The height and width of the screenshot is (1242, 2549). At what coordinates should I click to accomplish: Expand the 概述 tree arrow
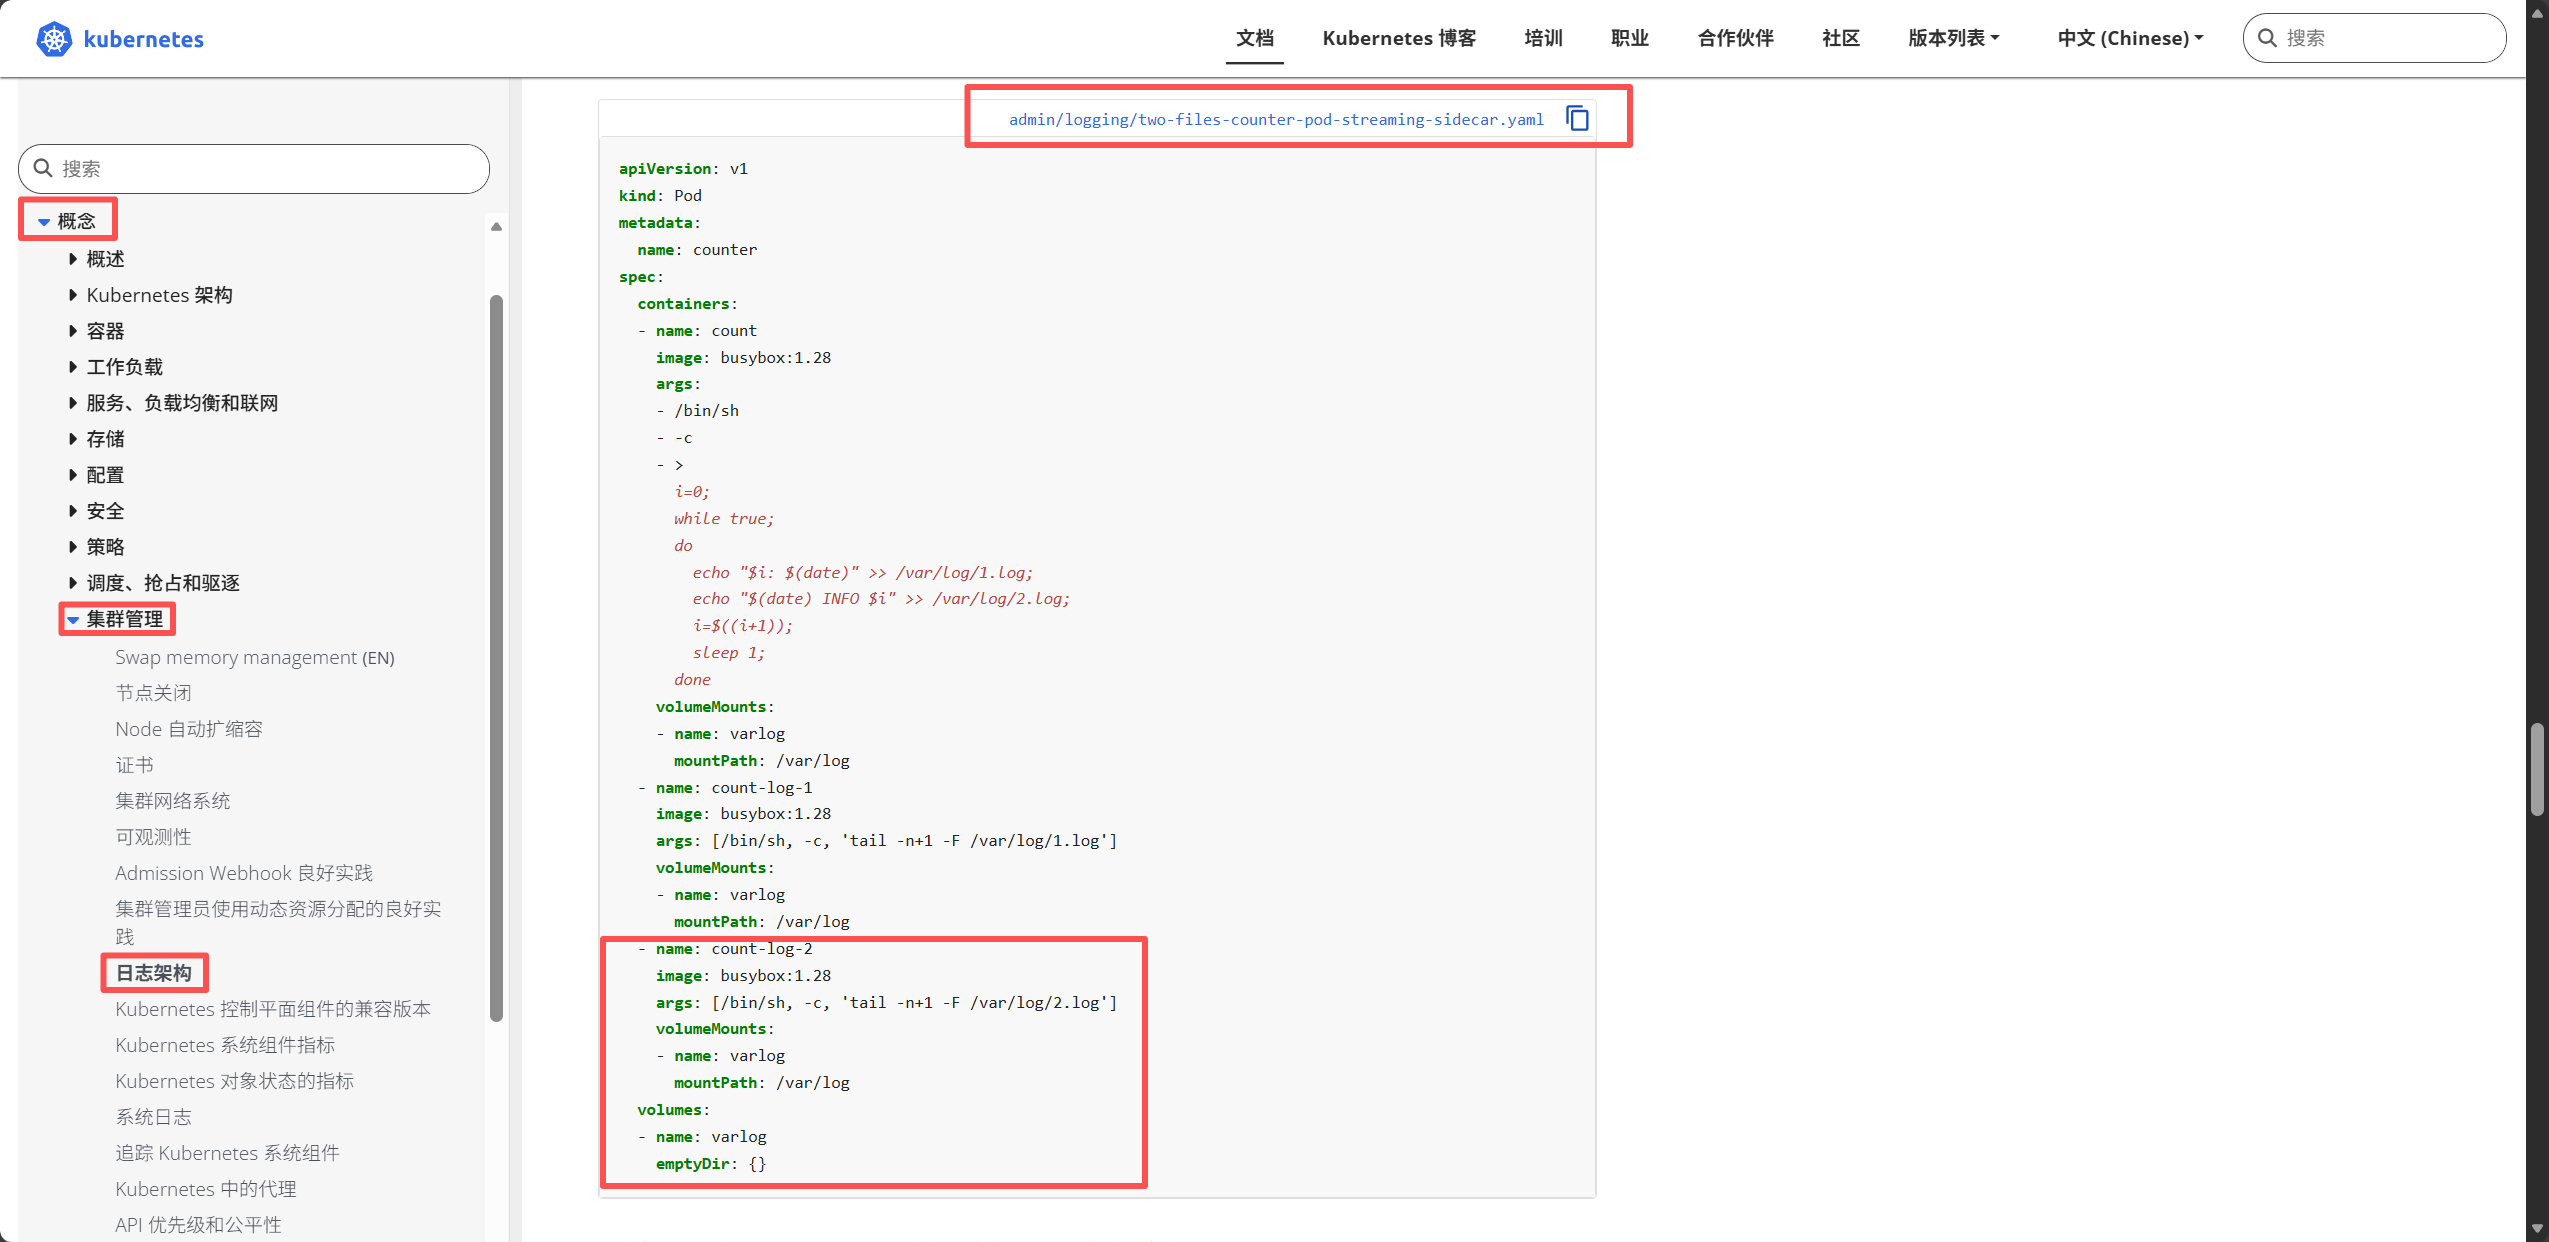click(73, 259)
